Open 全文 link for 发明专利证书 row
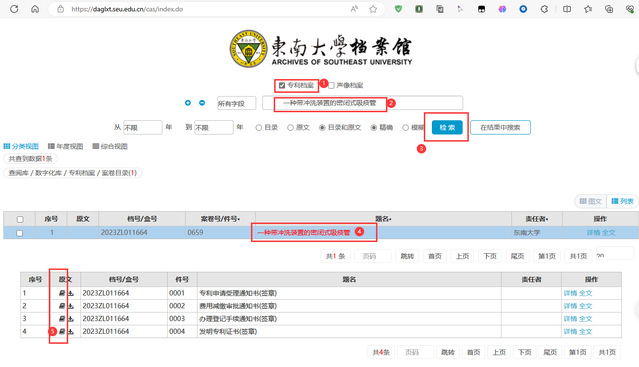This screenshot has width=639, height=367. (x=586, y=332)
